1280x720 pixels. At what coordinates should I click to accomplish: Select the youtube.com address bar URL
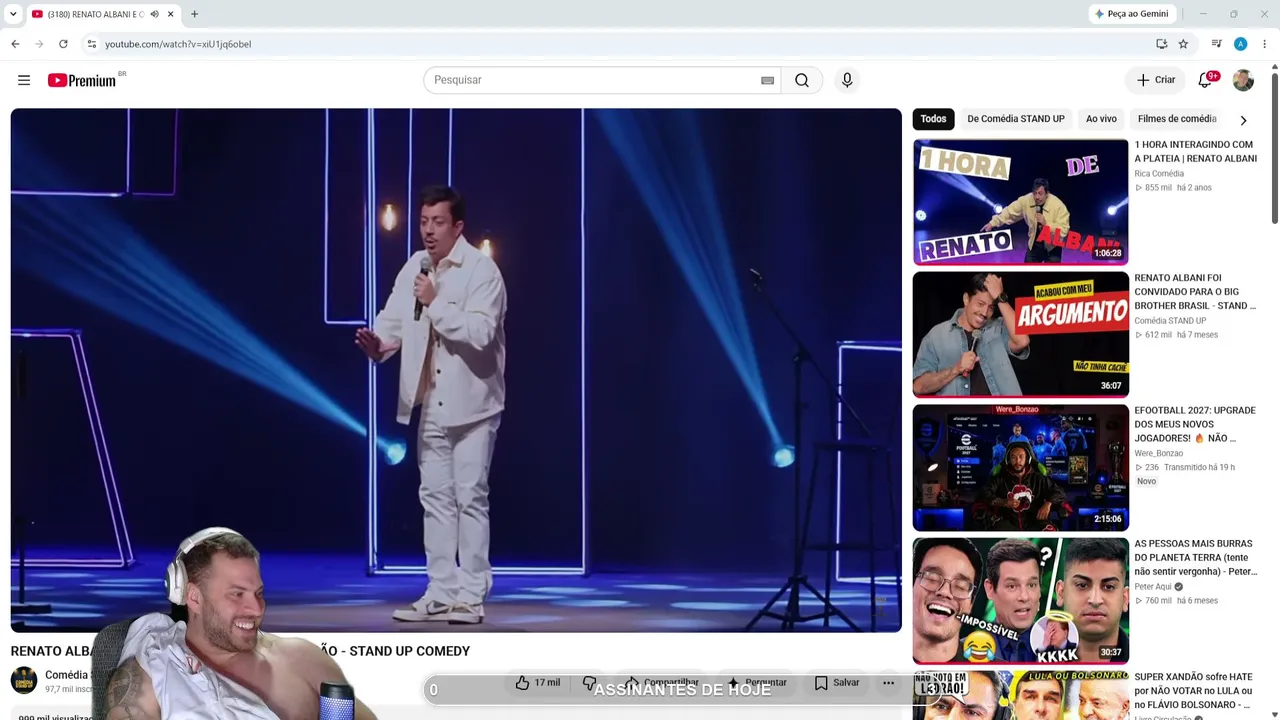click(178, 44)
